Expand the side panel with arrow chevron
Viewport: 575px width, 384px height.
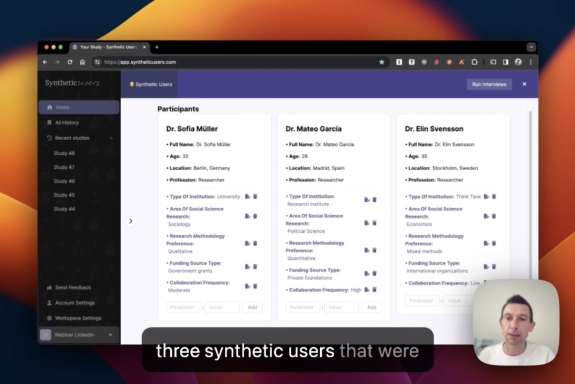(x=131, y=221)
